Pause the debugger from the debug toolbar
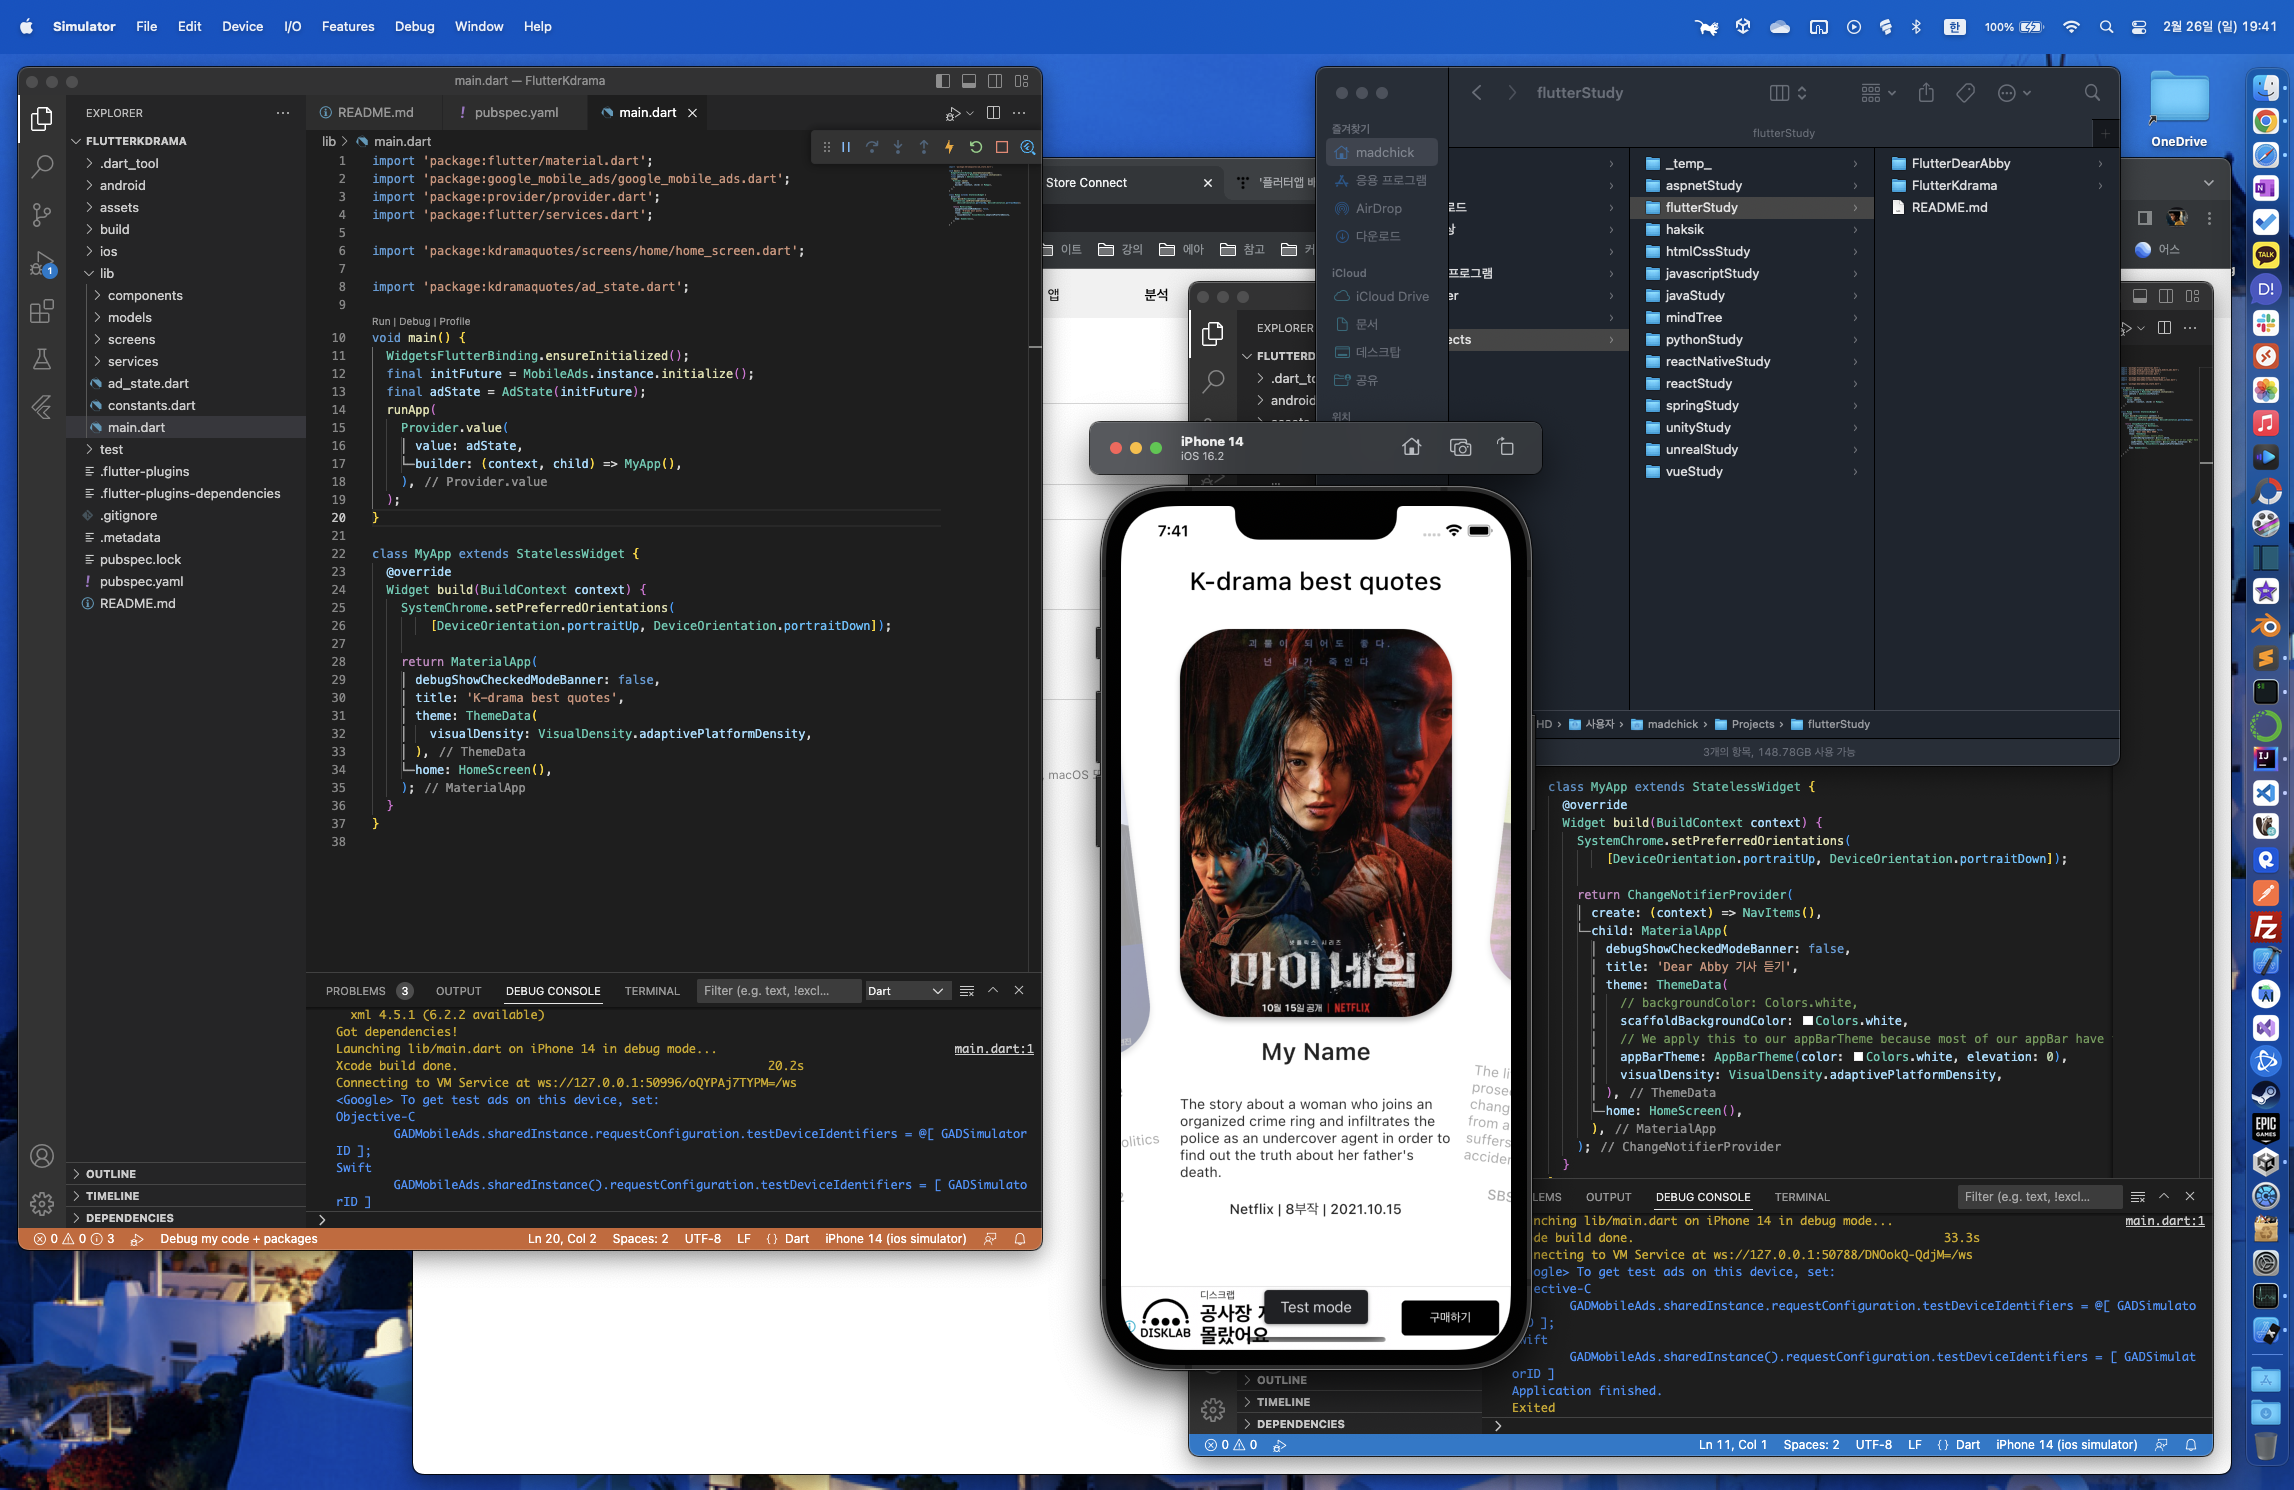This screenshot has height=1490, width=2294. (x=846, y=147)
